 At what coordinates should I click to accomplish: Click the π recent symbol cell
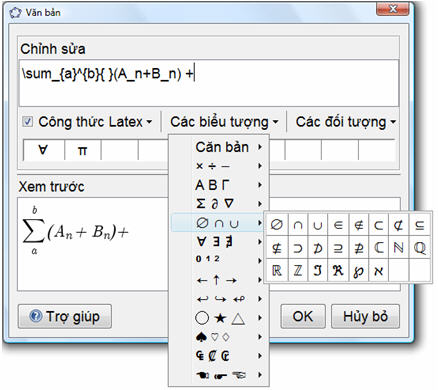(82, 150)
